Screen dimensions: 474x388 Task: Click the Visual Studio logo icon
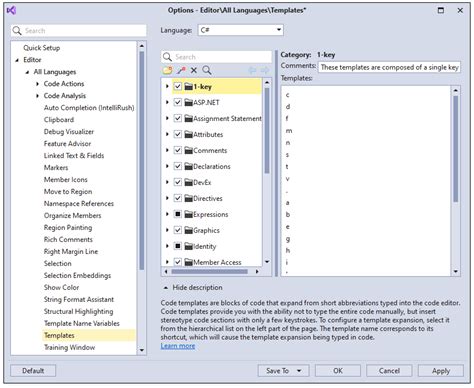pos(11,10)
